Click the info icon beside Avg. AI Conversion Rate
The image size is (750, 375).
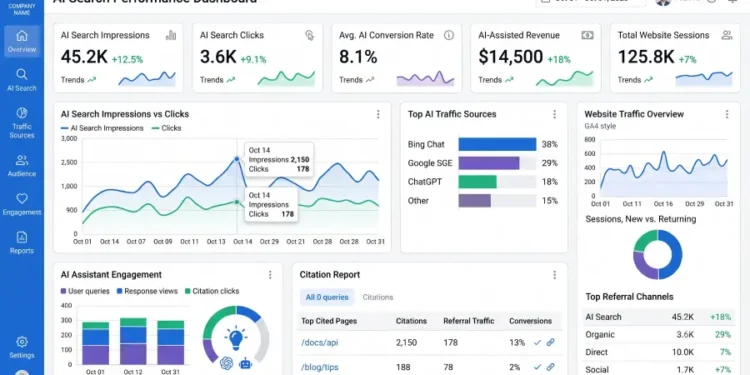[x=449, y=35]
